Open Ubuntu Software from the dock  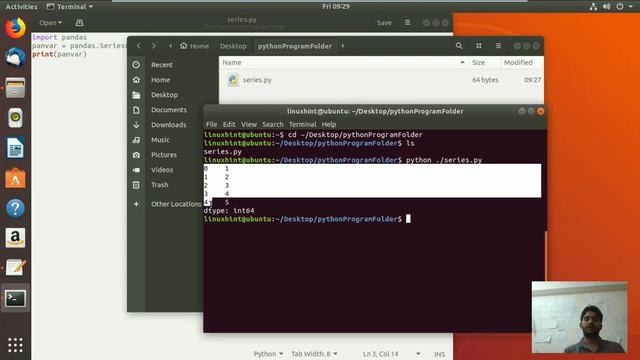tap(15, 178)
